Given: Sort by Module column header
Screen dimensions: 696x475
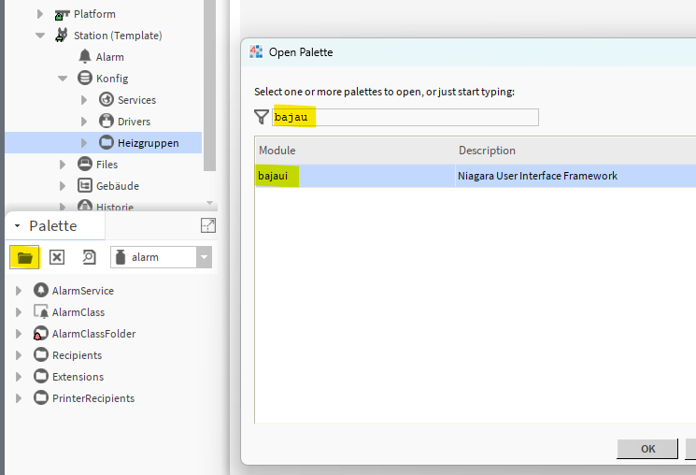Looking at the screenshot, I should click(x=355, y=150).
